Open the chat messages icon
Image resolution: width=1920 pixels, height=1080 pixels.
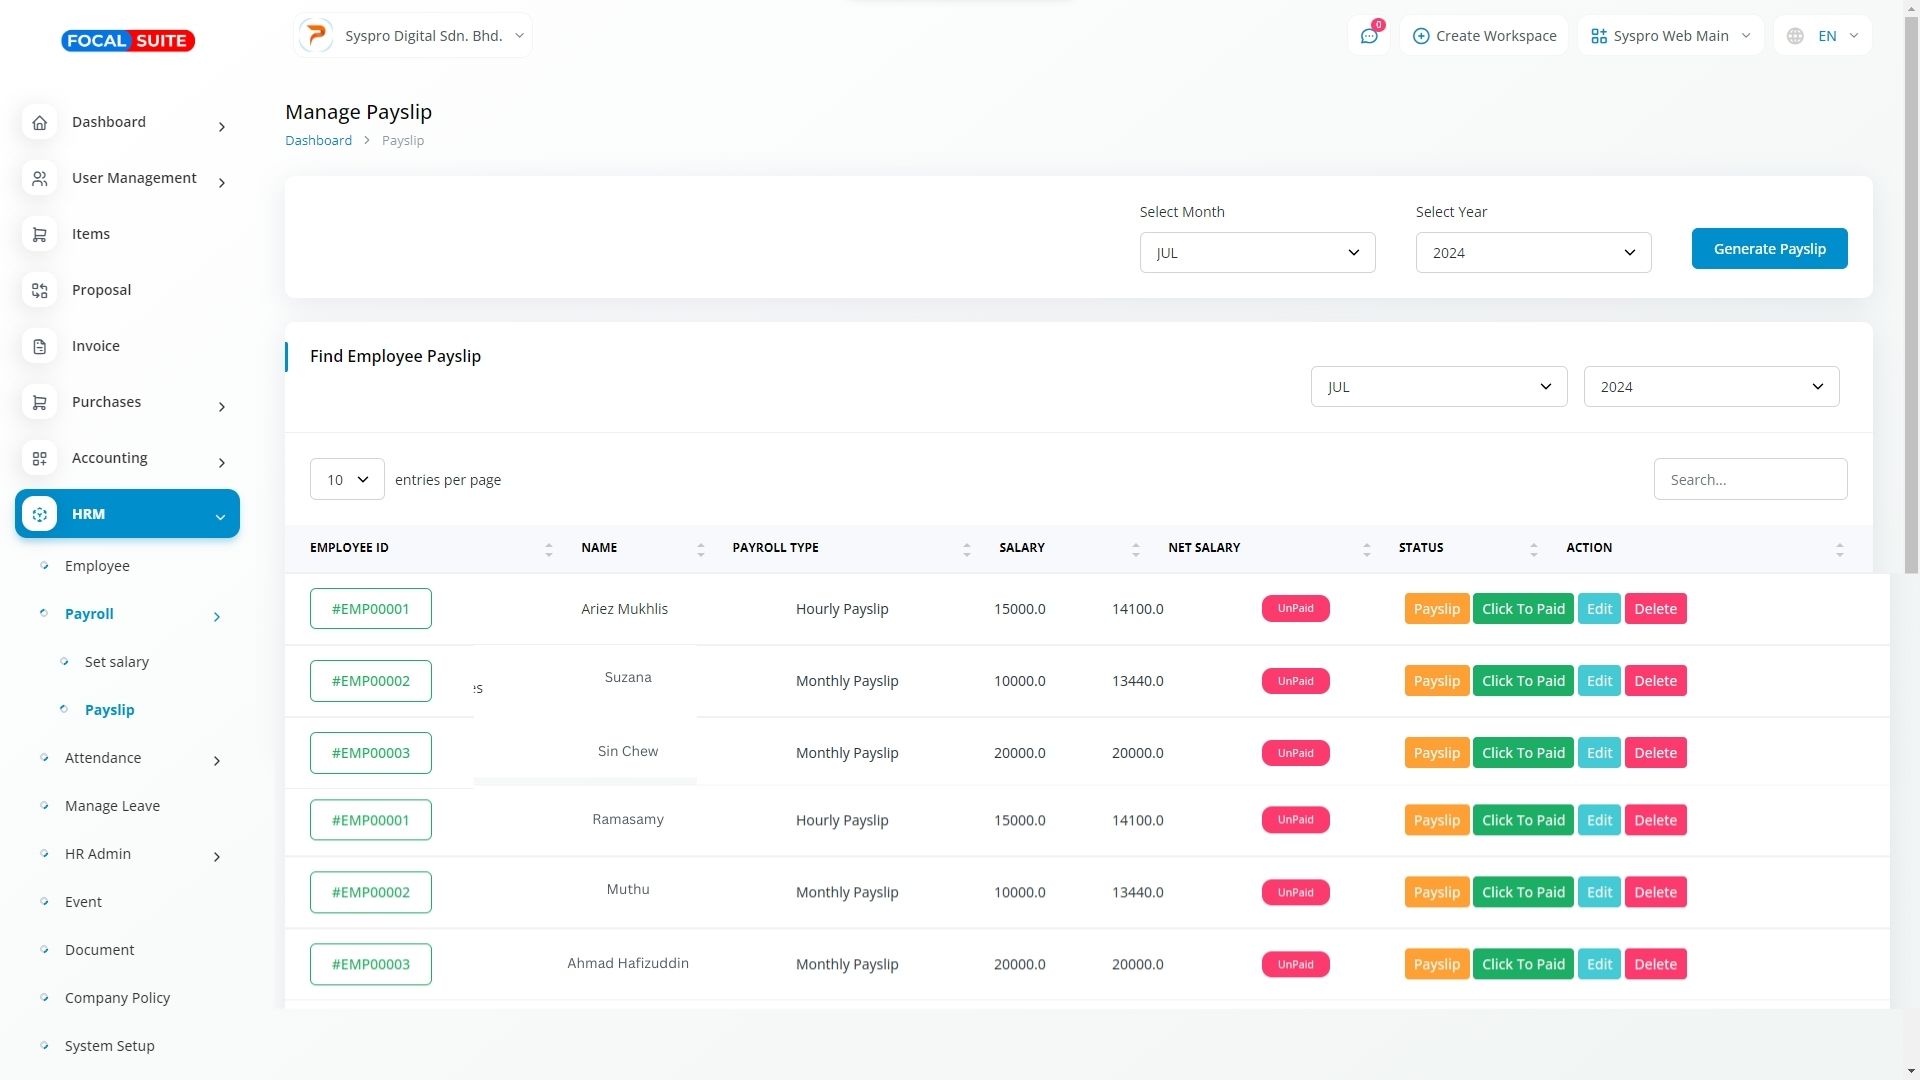click(x=1369, y=36)
